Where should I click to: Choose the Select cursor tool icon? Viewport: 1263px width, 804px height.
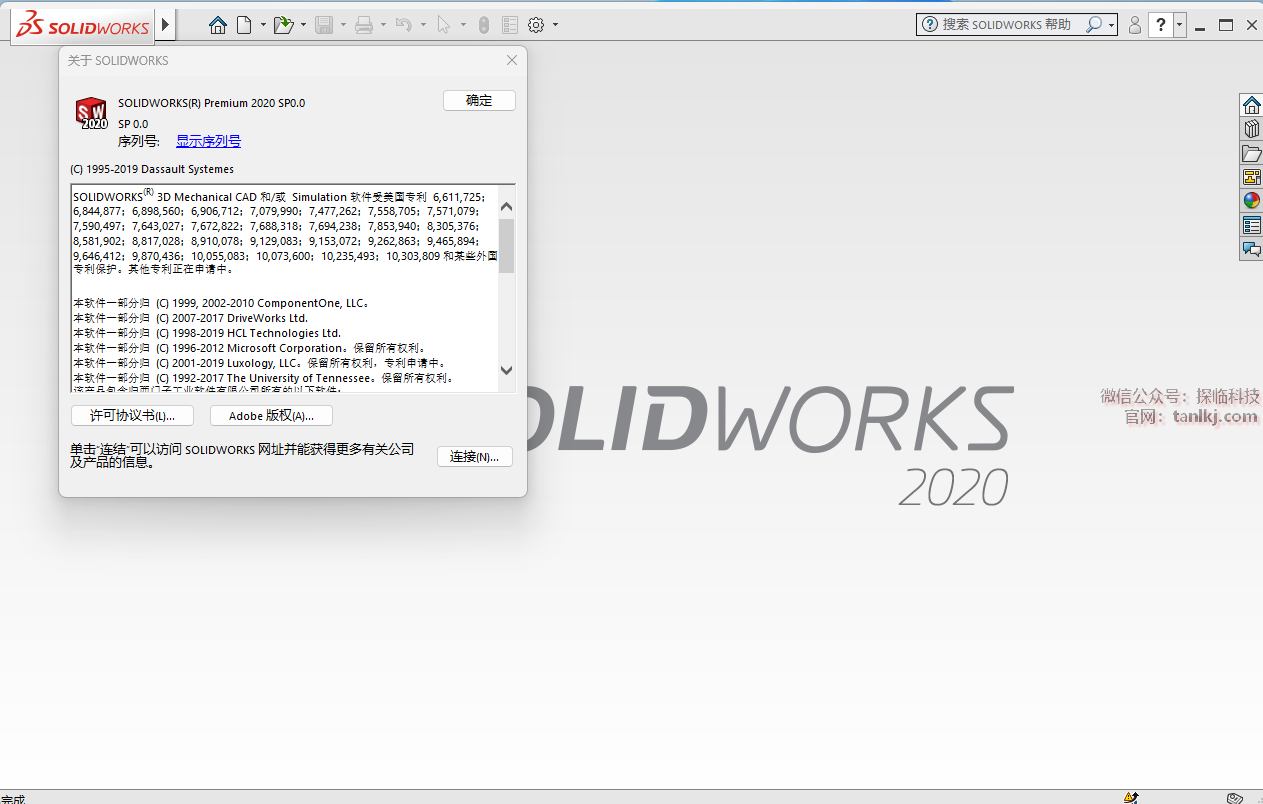(x=444, y=25)
